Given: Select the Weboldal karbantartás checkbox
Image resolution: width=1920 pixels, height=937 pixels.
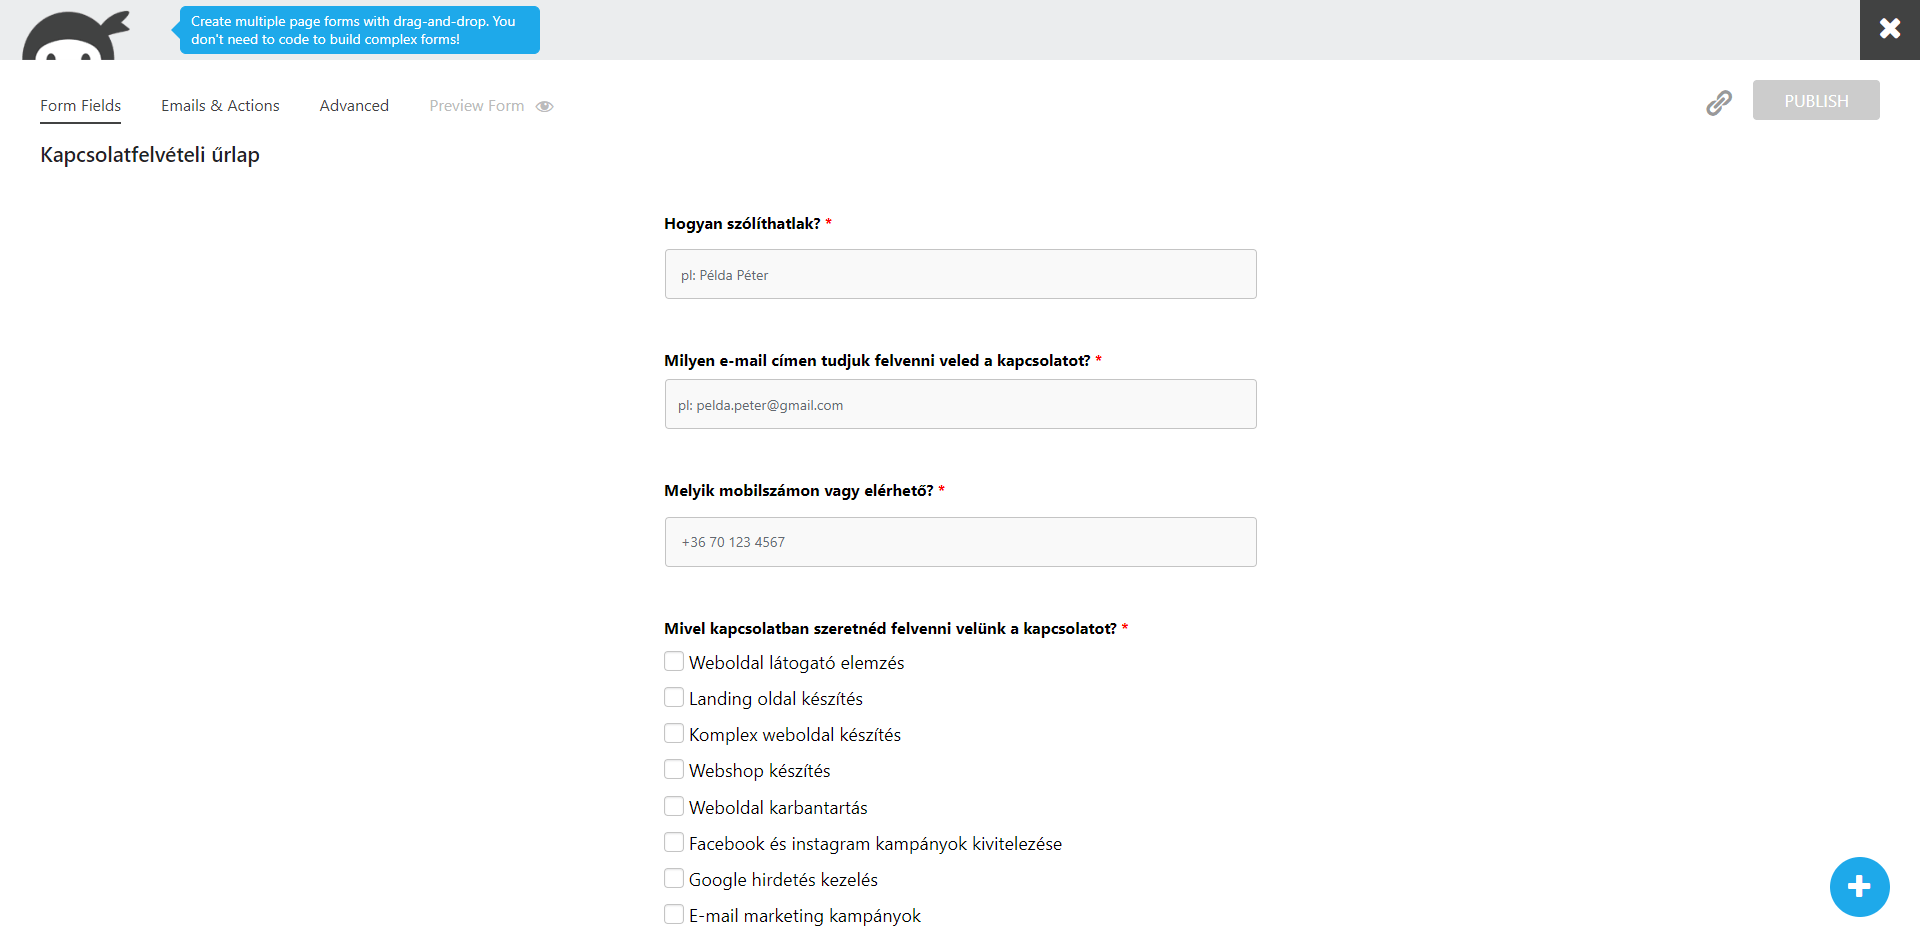Looking at the screenshot, I should pos(673,805).
